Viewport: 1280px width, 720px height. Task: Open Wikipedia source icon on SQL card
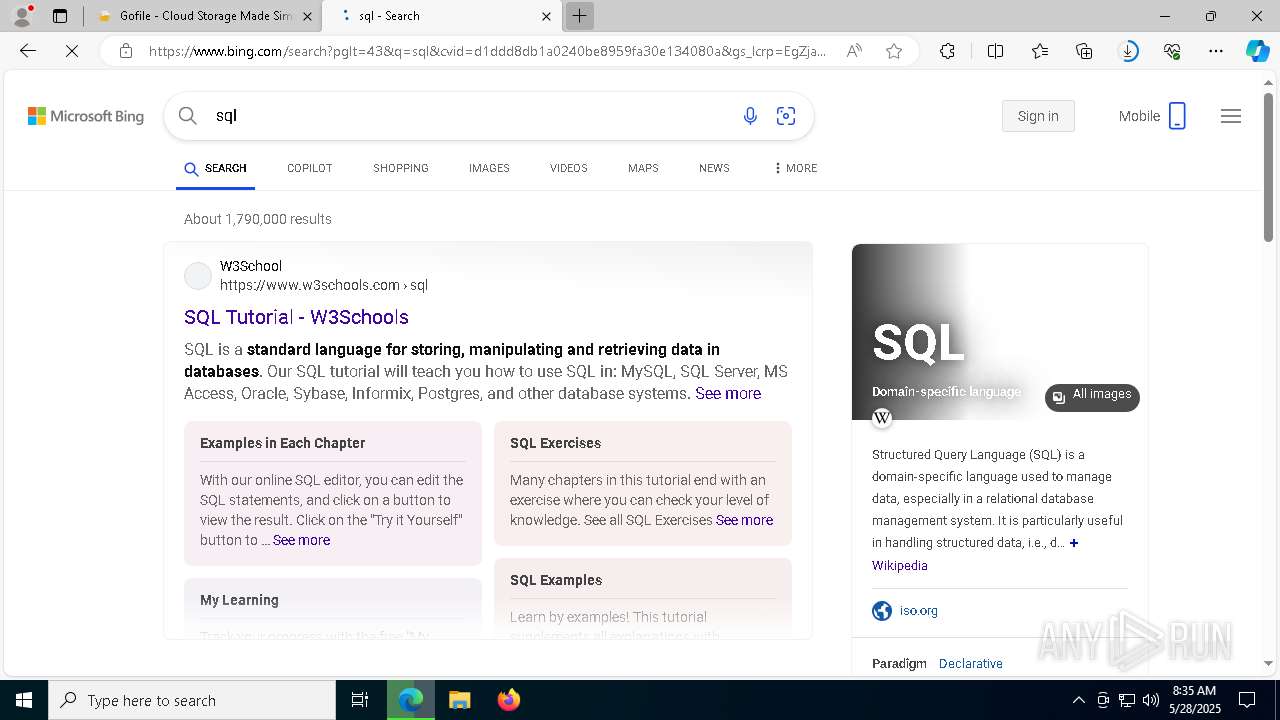tap(882, 418)
